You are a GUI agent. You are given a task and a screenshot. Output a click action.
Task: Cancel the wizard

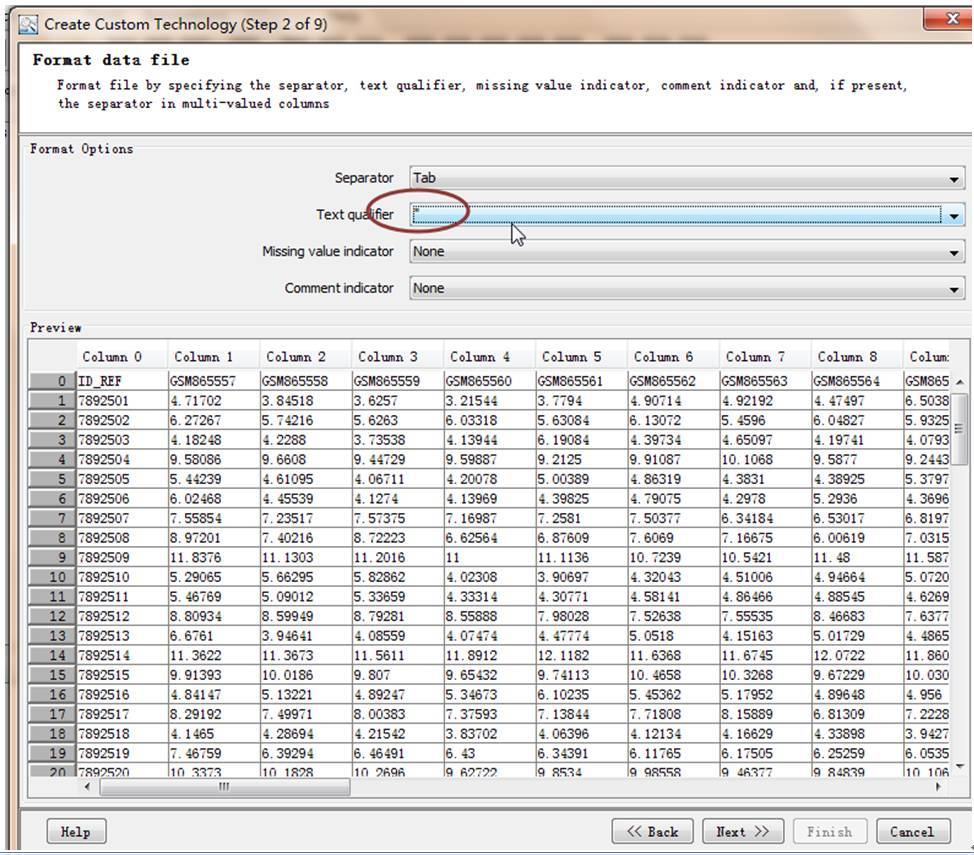[912, 831]
